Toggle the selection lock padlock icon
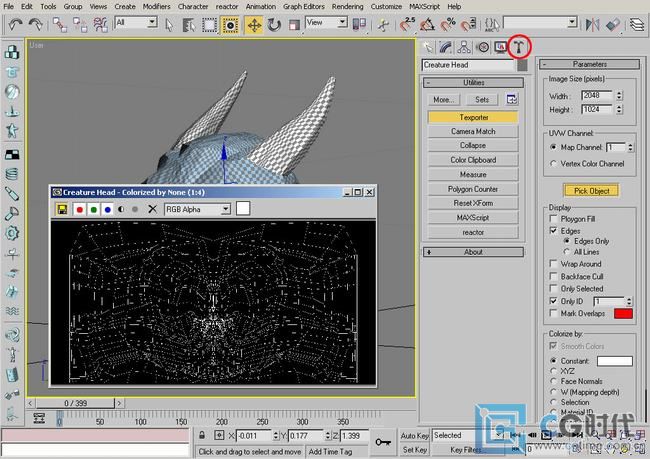 (202, 435)
